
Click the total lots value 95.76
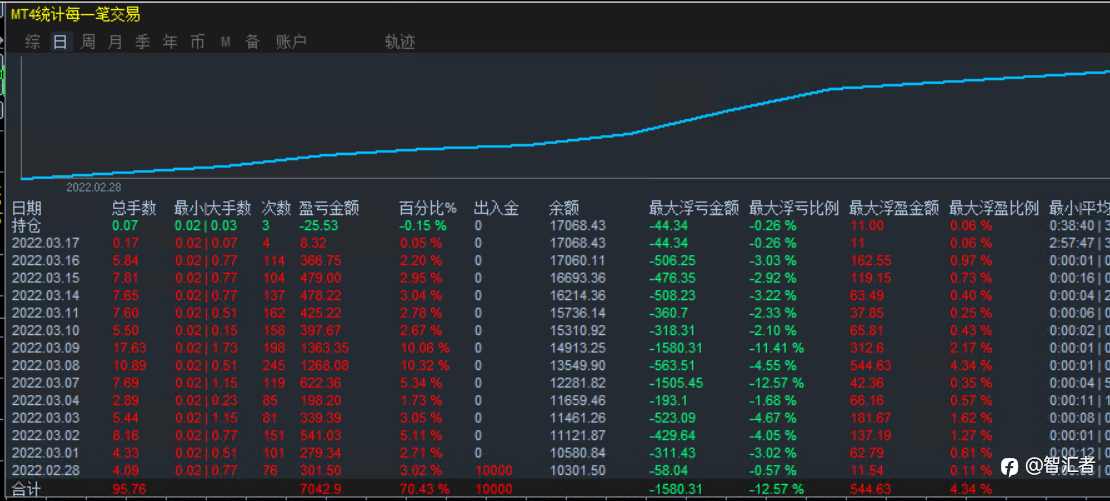click(x=128, y=488)
